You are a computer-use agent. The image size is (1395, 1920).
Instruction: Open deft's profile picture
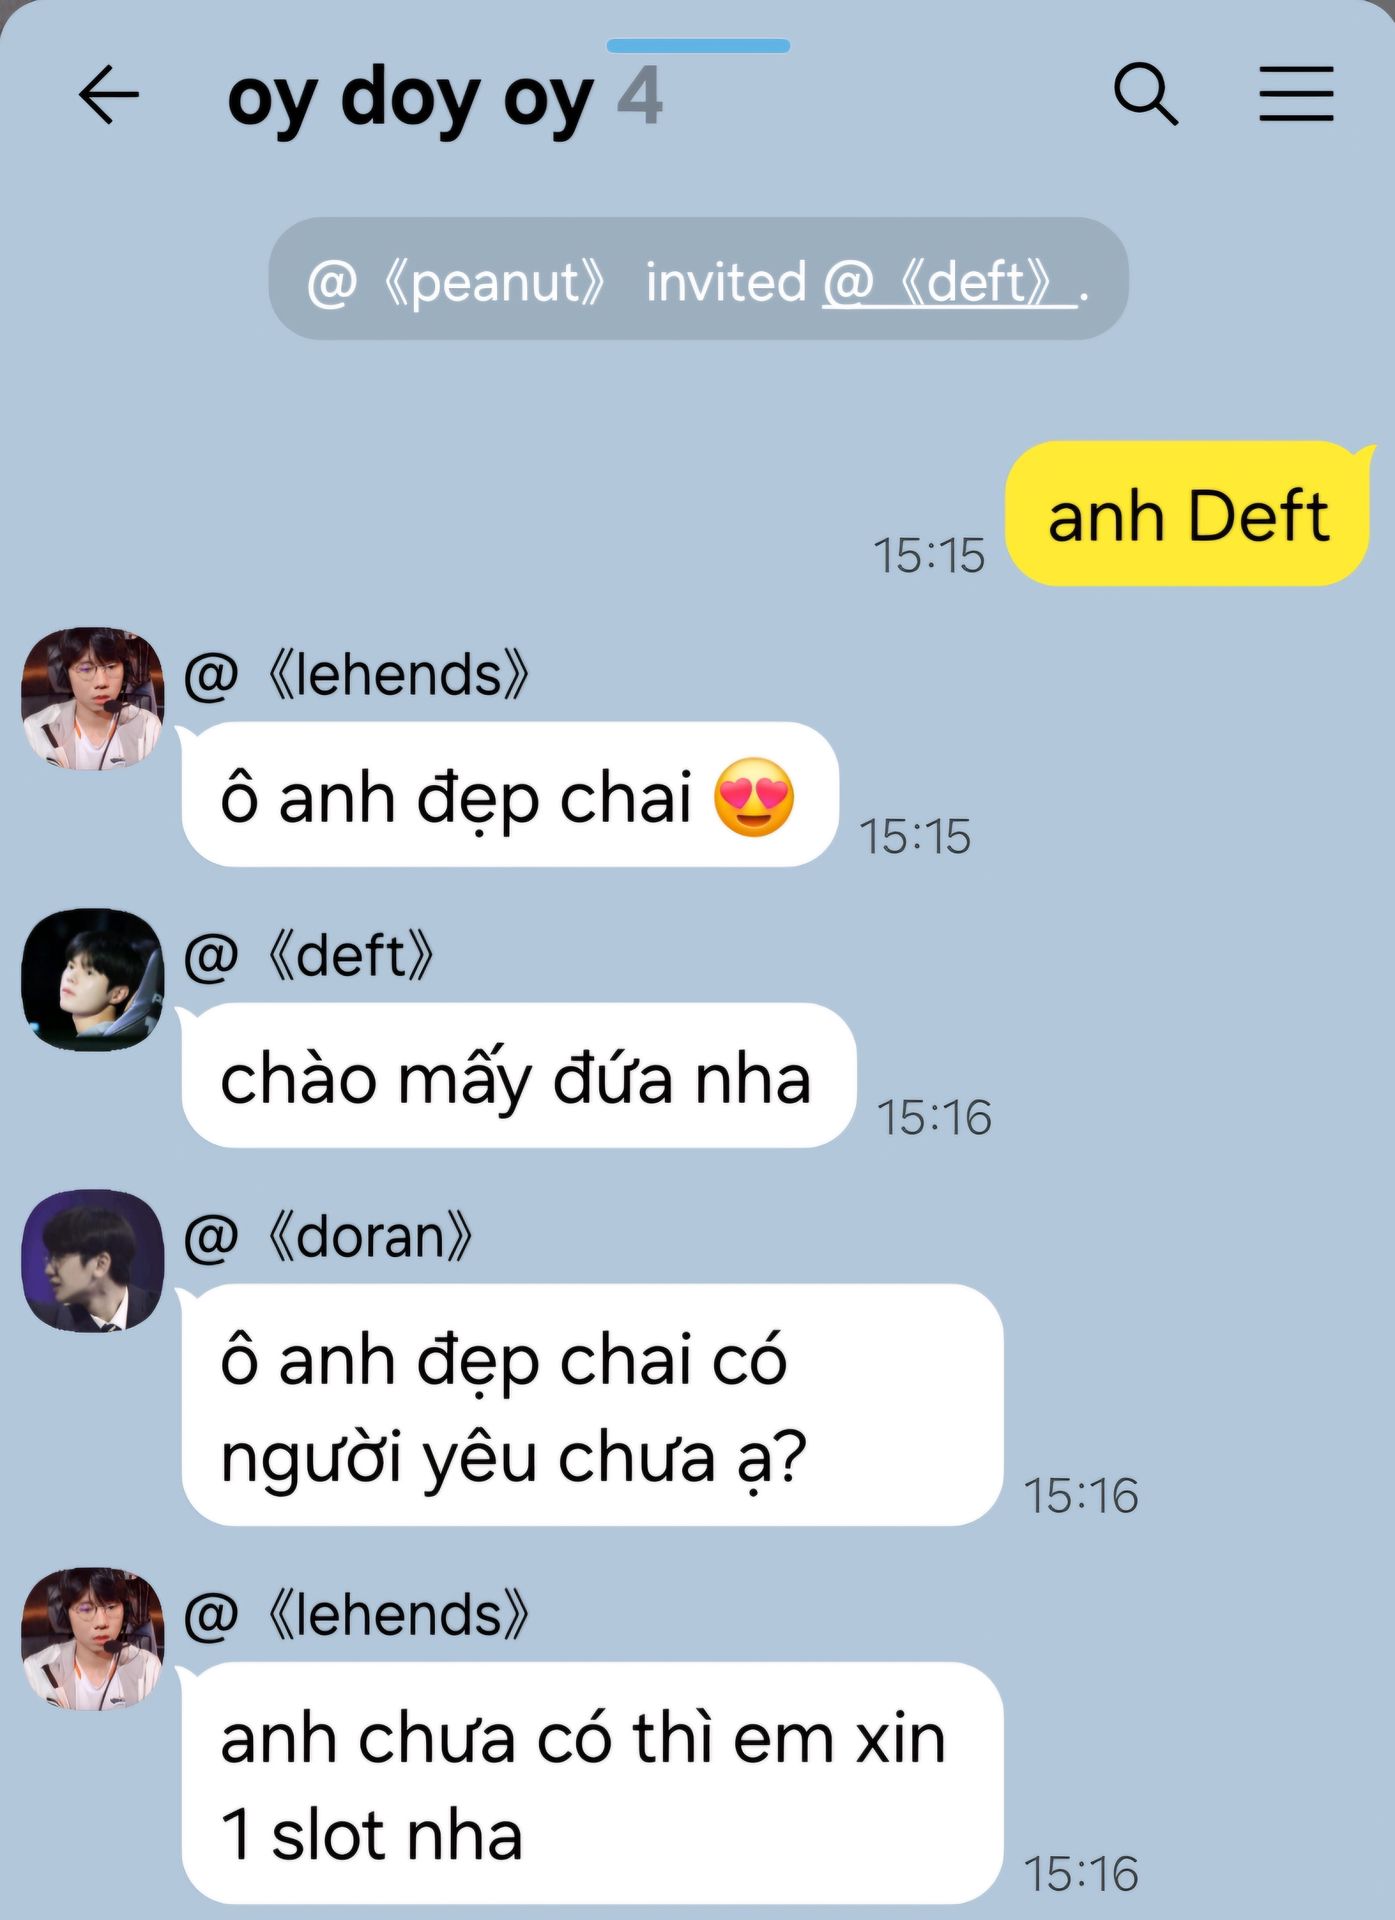point(92,980)
